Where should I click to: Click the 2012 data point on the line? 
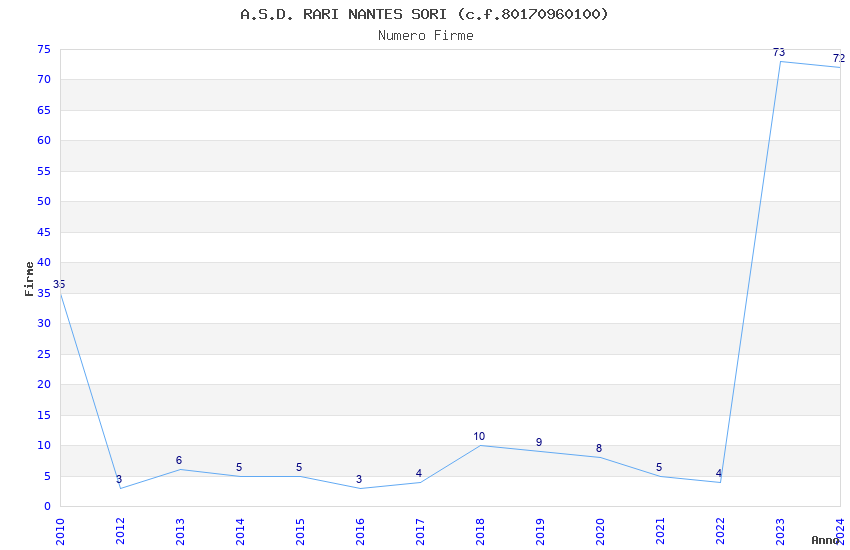click(120, 488)
